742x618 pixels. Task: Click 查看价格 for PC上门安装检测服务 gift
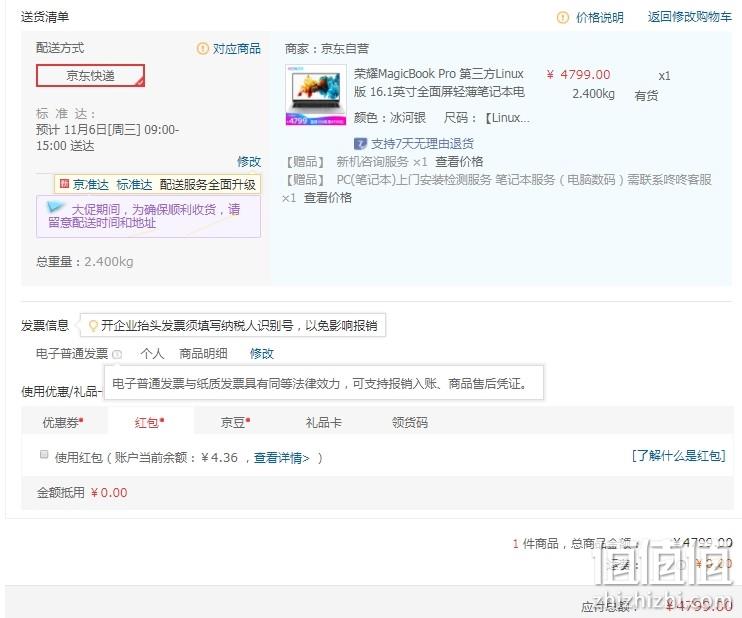click(327, 197)
